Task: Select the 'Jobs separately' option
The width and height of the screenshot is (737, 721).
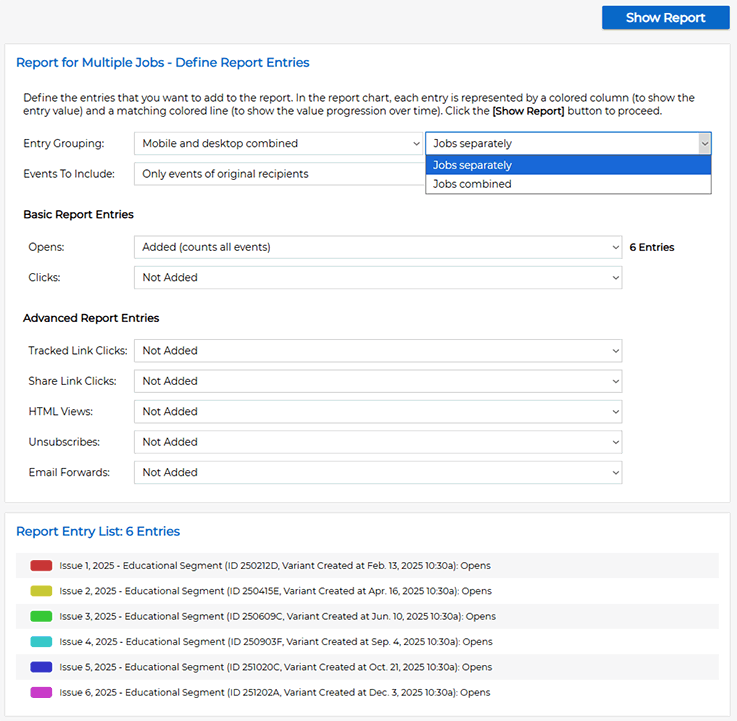Action: [568, 165]
